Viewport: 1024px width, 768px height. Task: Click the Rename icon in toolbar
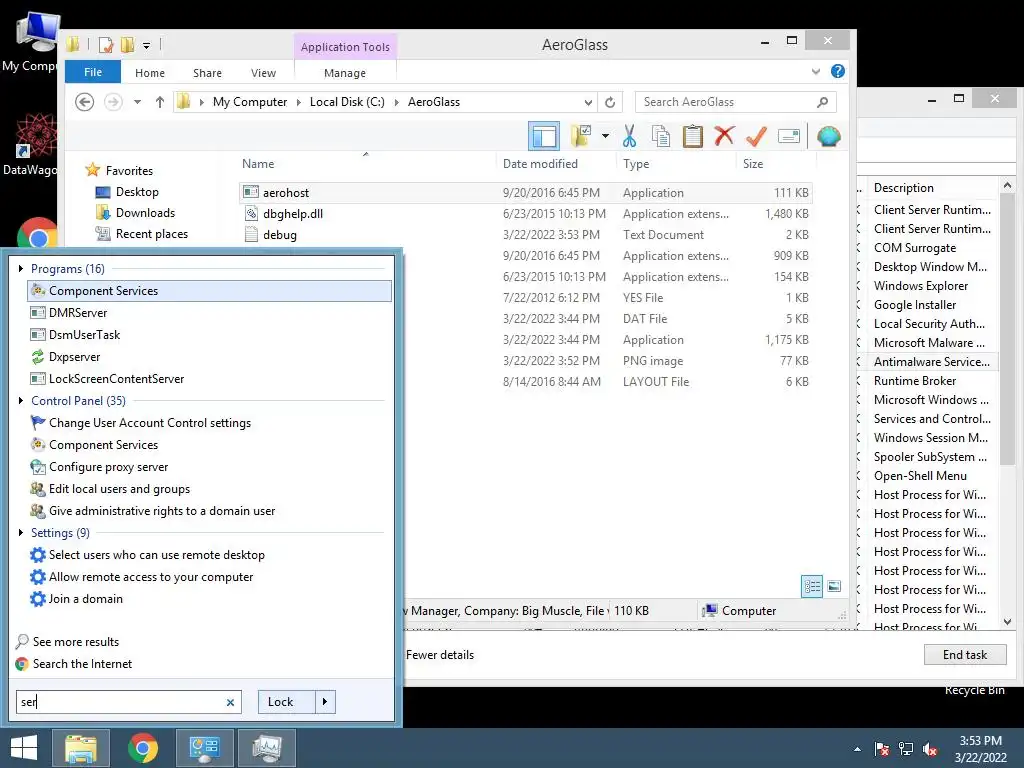click(789, 136)
